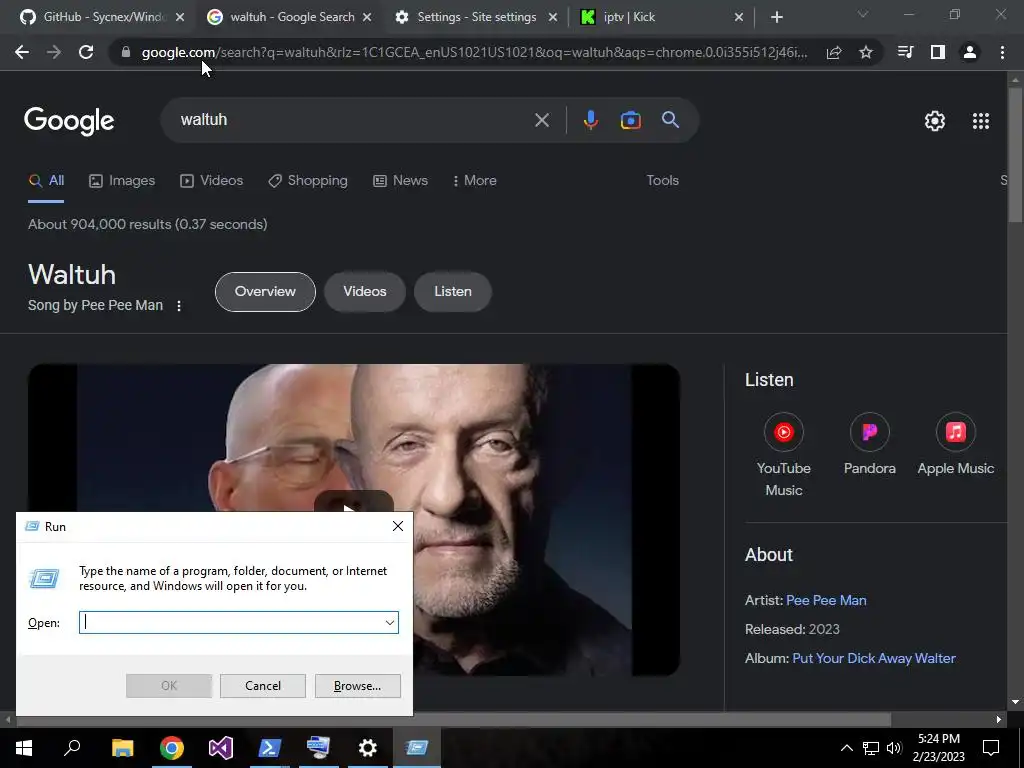Open Chrome media controls icon
Screen dimensions: 1024x768
(905, 52)
